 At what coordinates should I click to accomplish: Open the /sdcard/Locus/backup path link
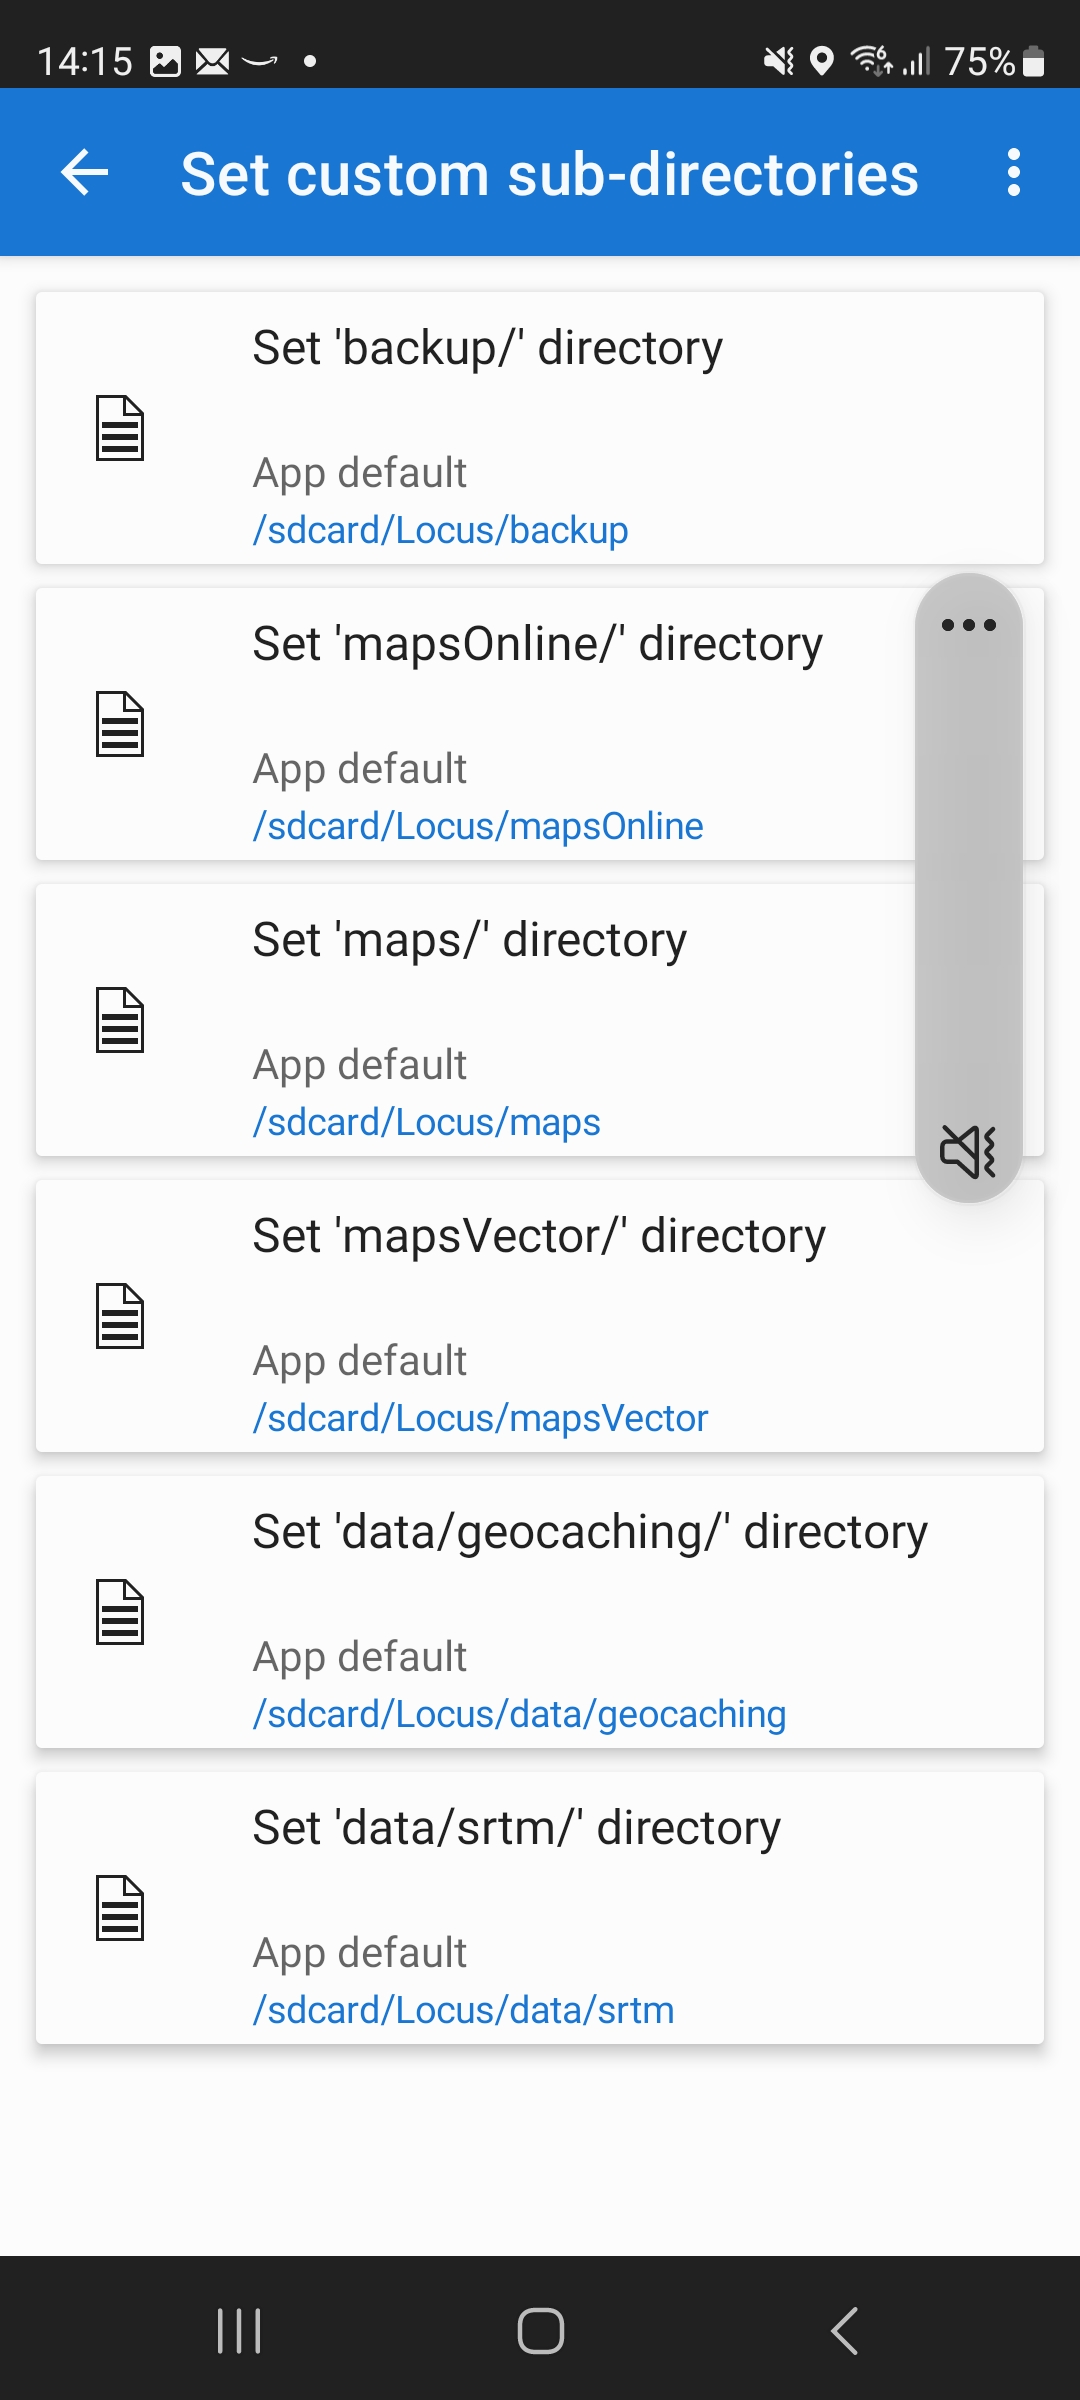[440, 530]
